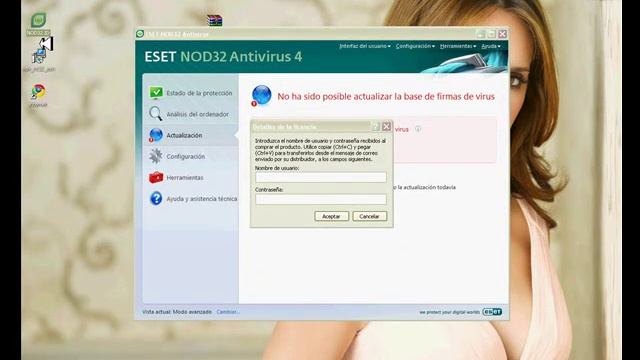Open the Interfaz del usuario menu
This screenshot has width=640, height=360.
(364, 46)
